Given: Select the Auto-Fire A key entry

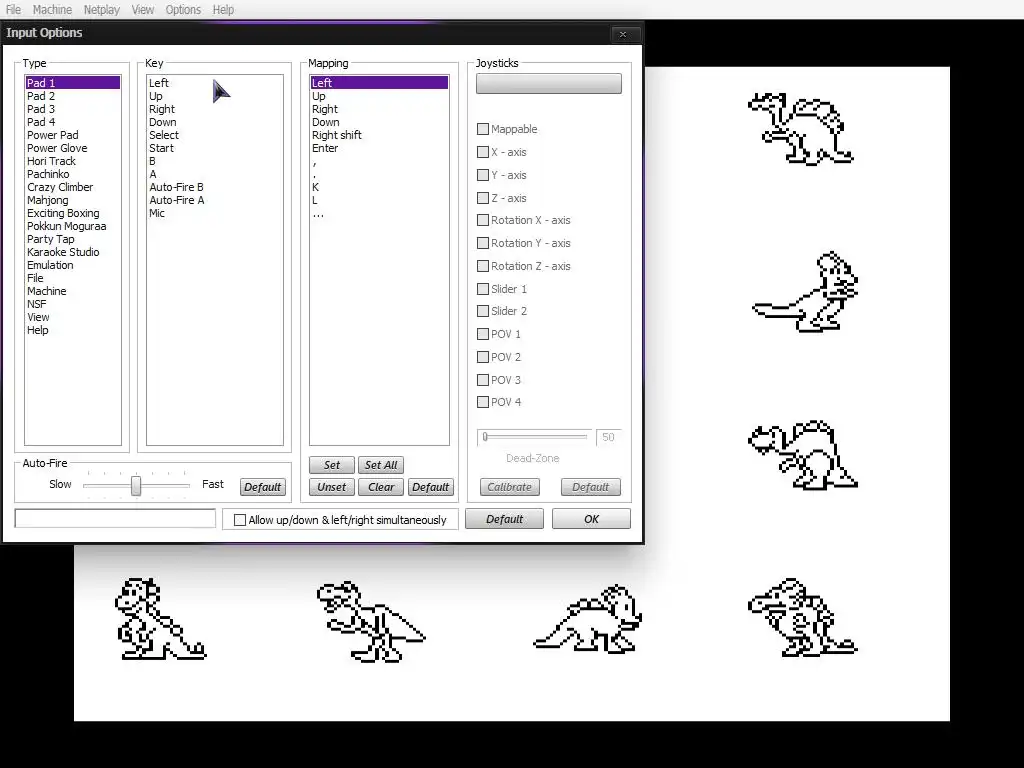Looking at the screenshot, I should click(x=214, y=200).
